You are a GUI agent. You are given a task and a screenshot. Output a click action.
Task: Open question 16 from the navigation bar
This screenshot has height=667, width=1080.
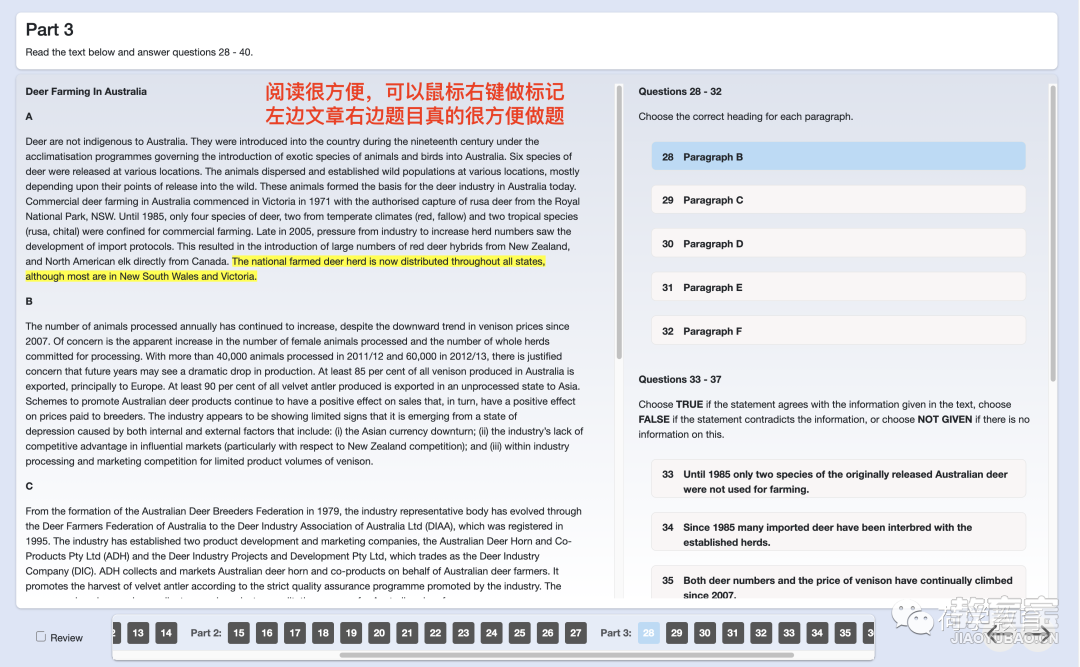[267, 633]
